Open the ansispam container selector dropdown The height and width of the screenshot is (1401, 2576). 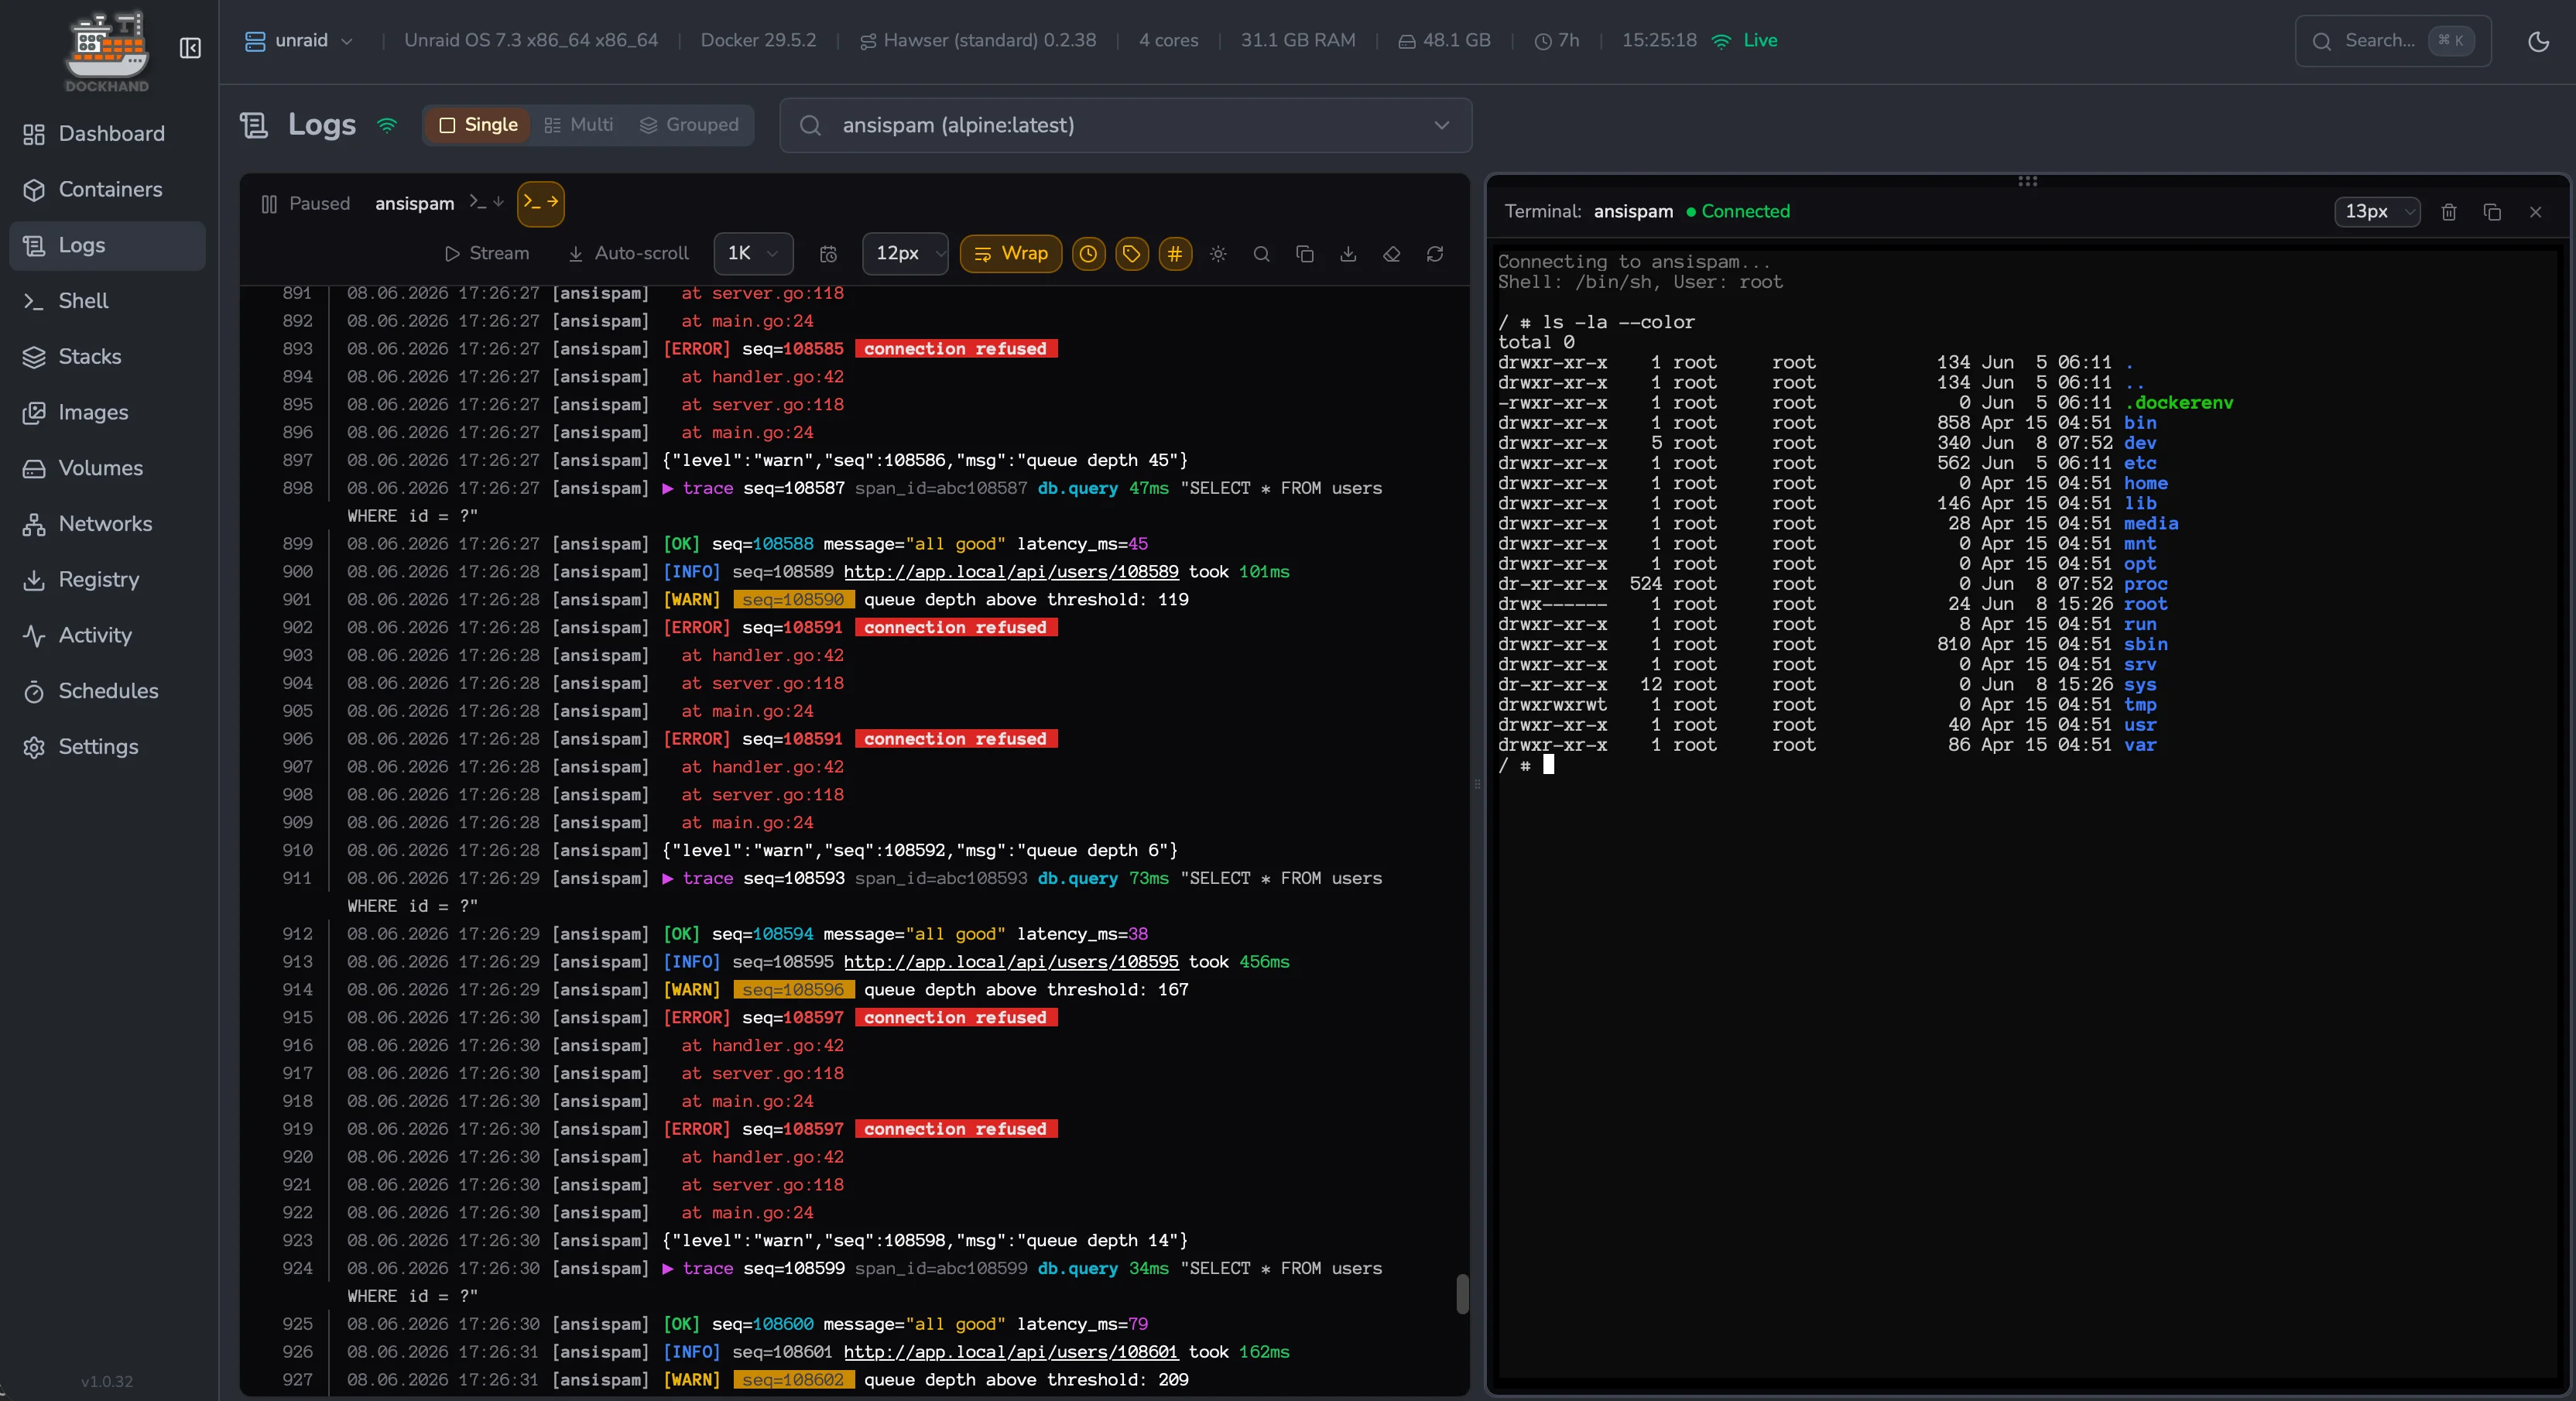(x=1125, y=125)
